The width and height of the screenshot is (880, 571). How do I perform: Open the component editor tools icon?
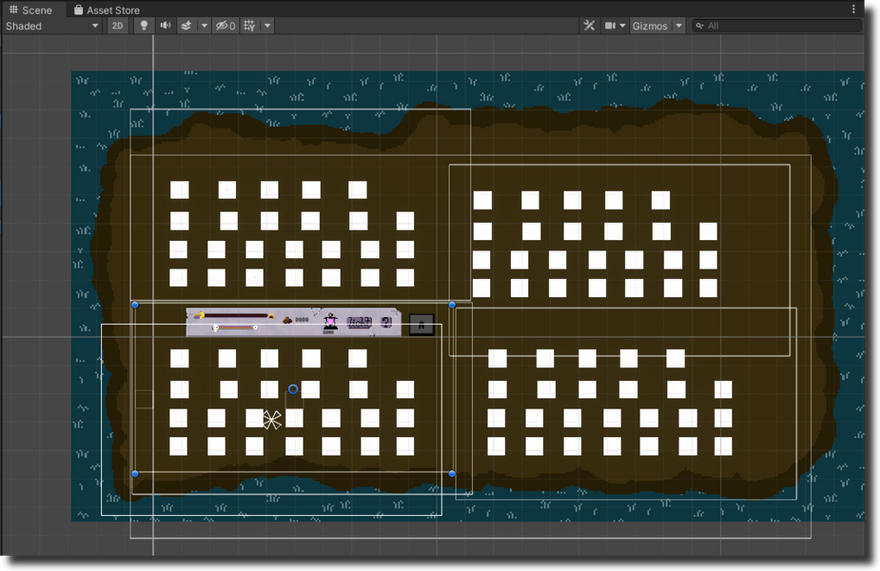point(589,26)
